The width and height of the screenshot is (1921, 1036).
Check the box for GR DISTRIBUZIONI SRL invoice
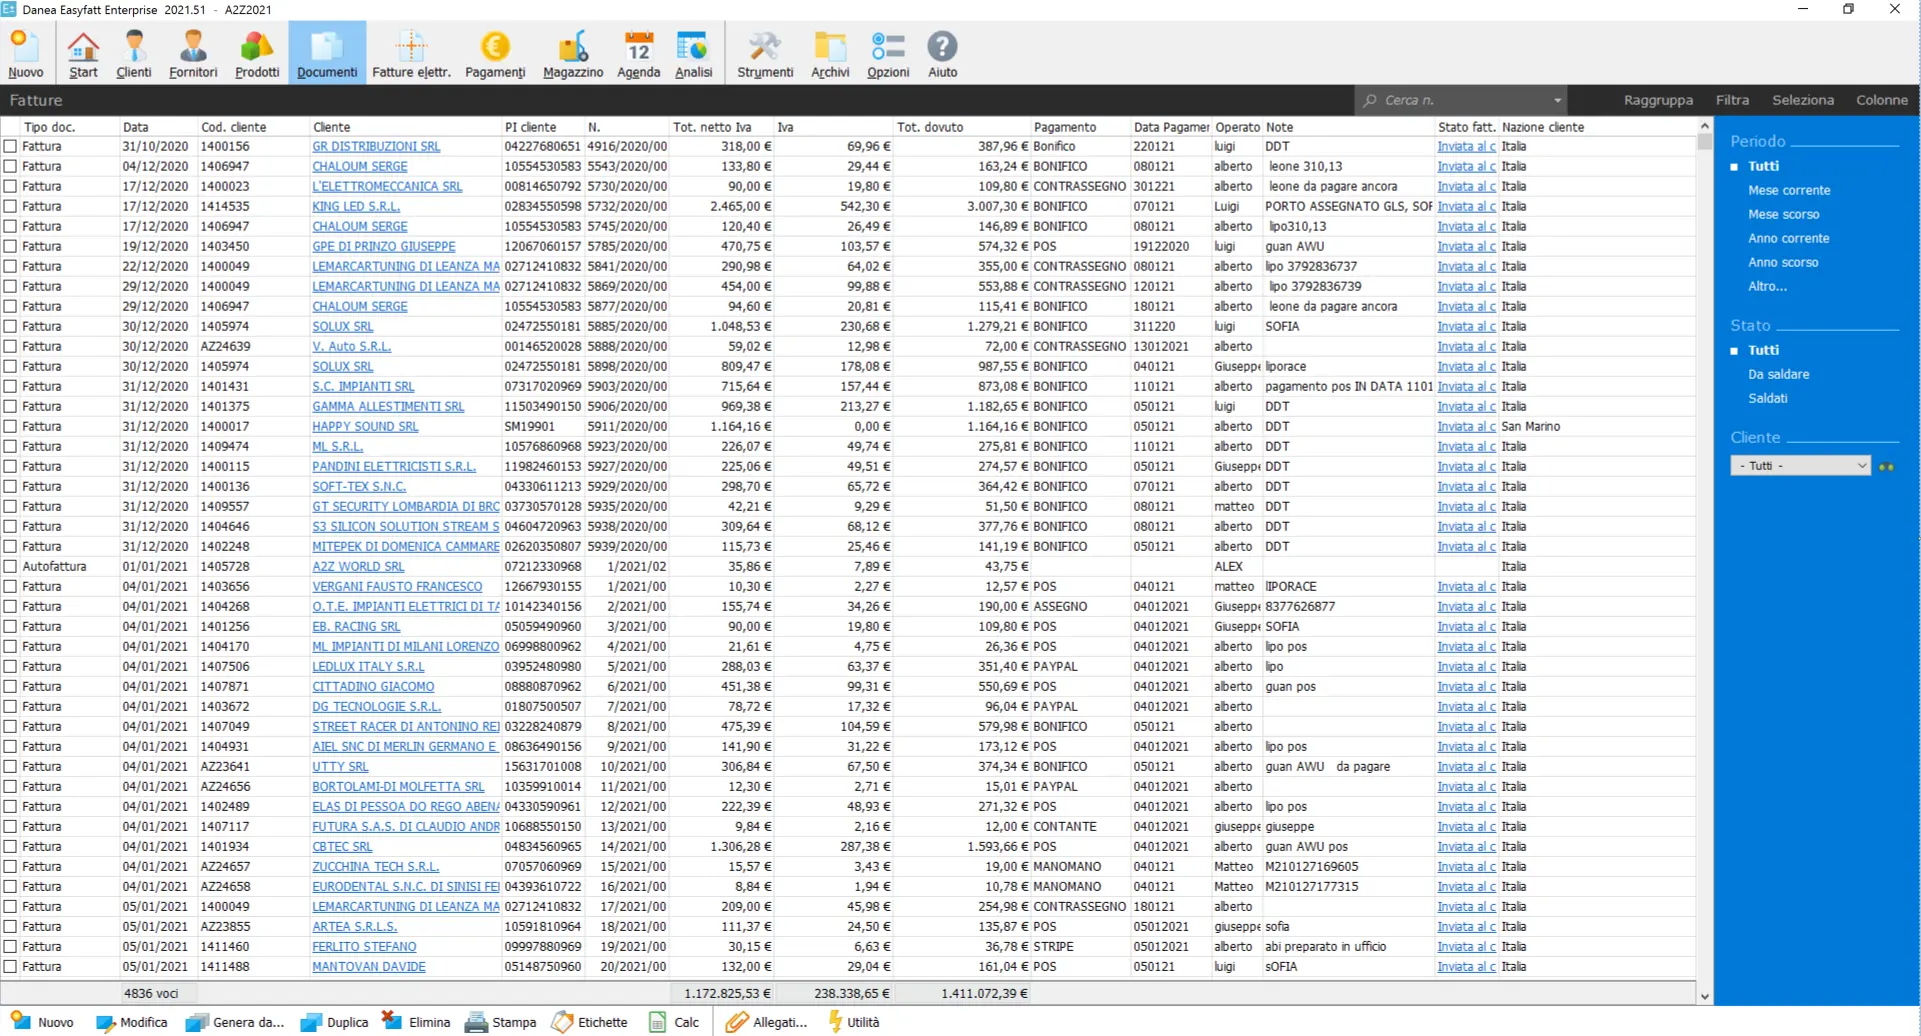click(x=10, y=146)
